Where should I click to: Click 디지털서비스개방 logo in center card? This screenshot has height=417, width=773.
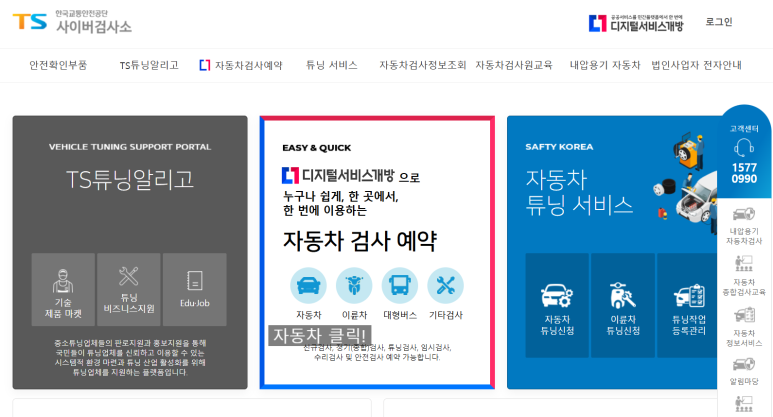click(338, 175)
